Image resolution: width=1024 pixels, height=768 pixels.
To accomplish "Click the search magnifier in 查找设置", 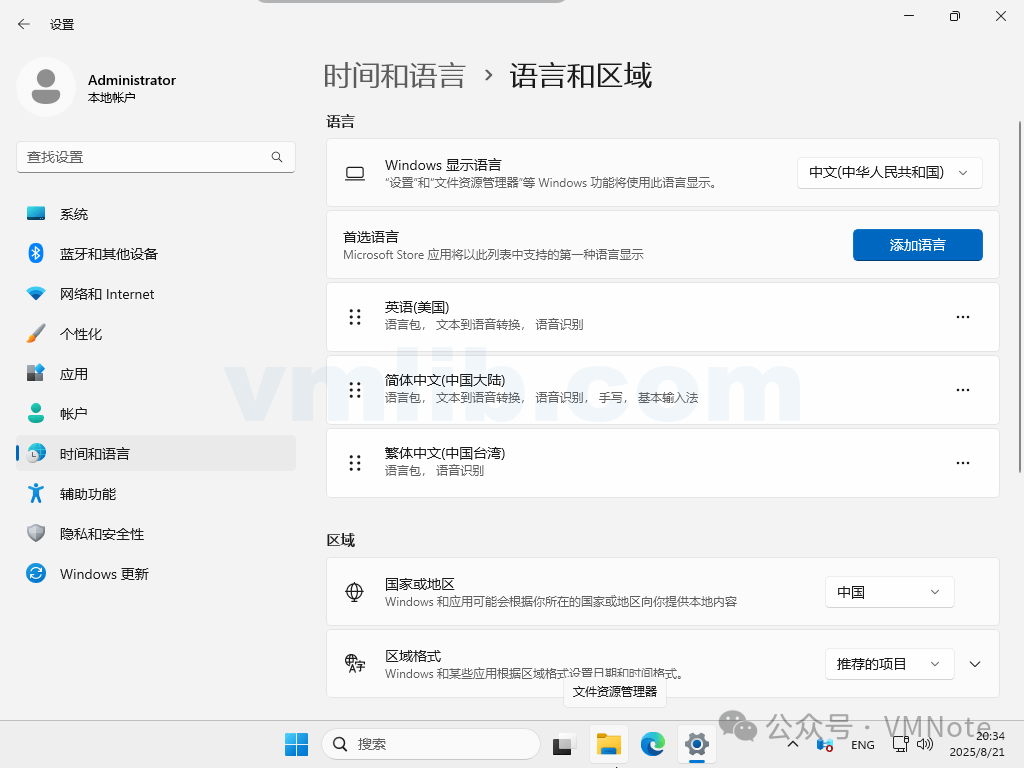I will (x=277, y=157).
